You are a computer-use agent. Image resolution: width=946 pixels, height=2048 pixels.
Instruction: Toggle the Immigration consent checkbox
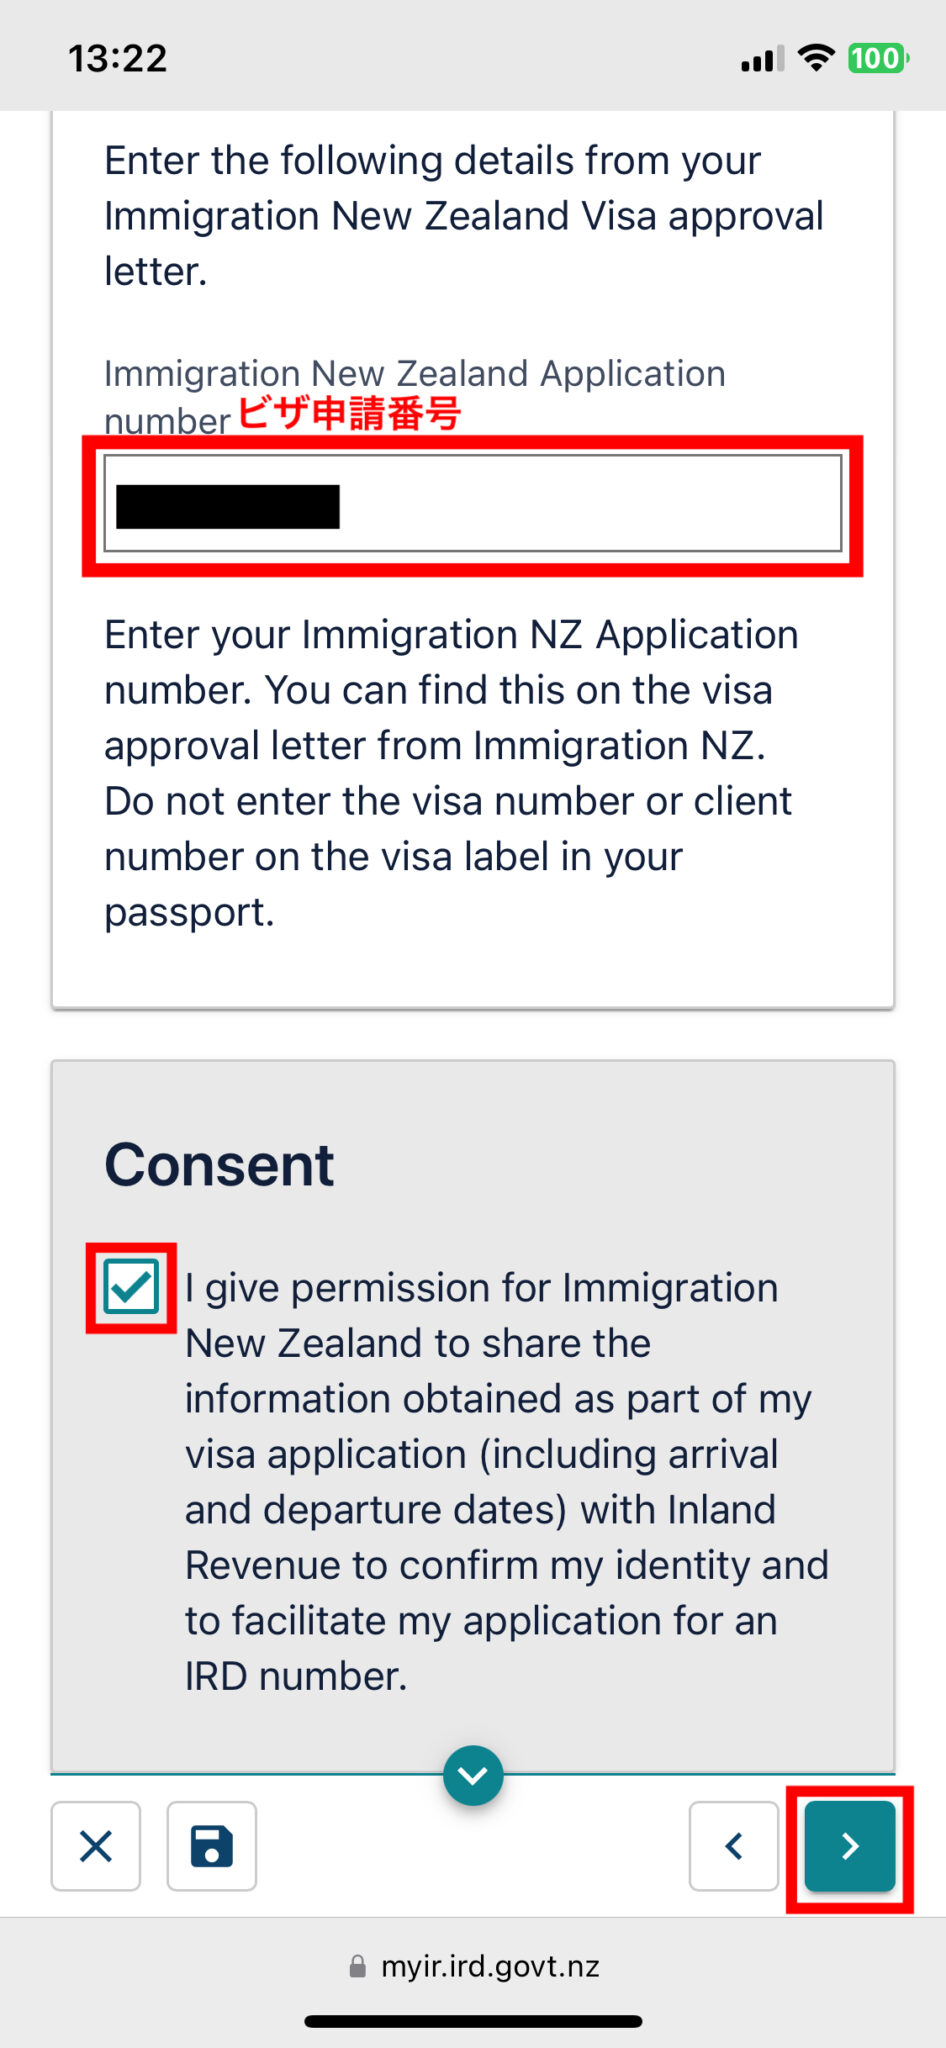click(131, 1287)
